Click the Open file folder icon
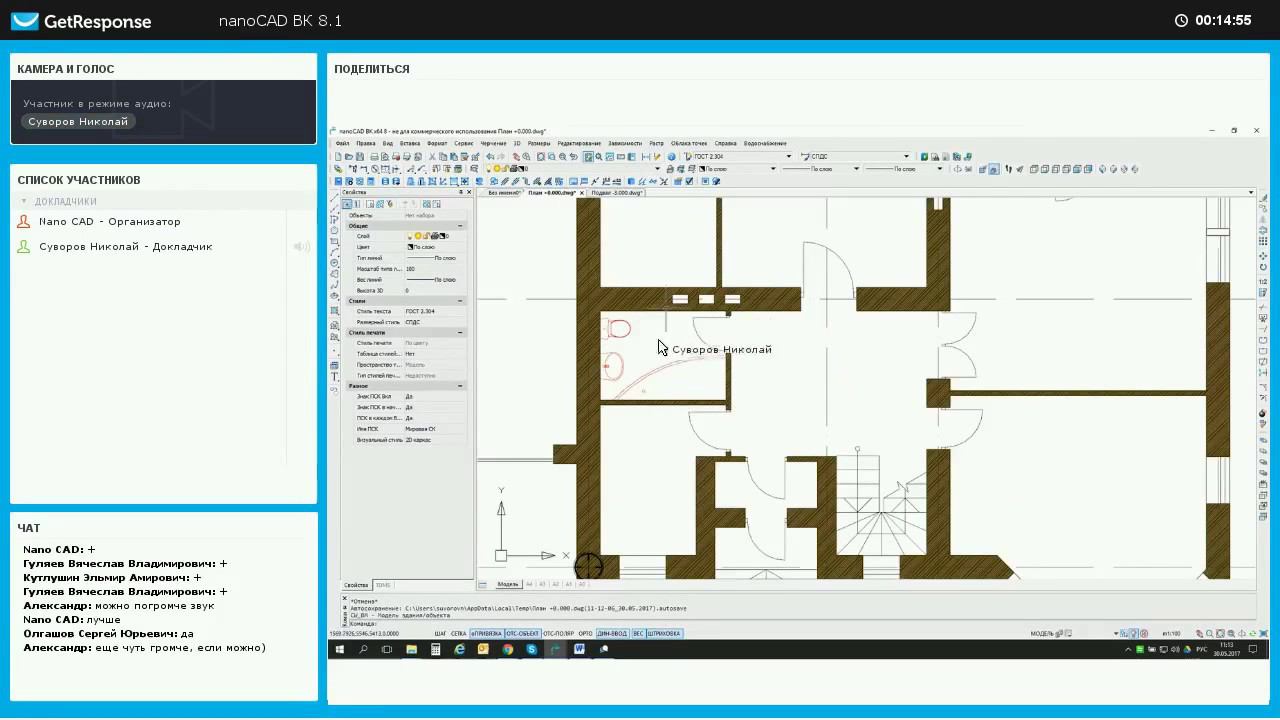This screenshot has height=720, width=1280. pyautogui.click(x=348, y=156)
